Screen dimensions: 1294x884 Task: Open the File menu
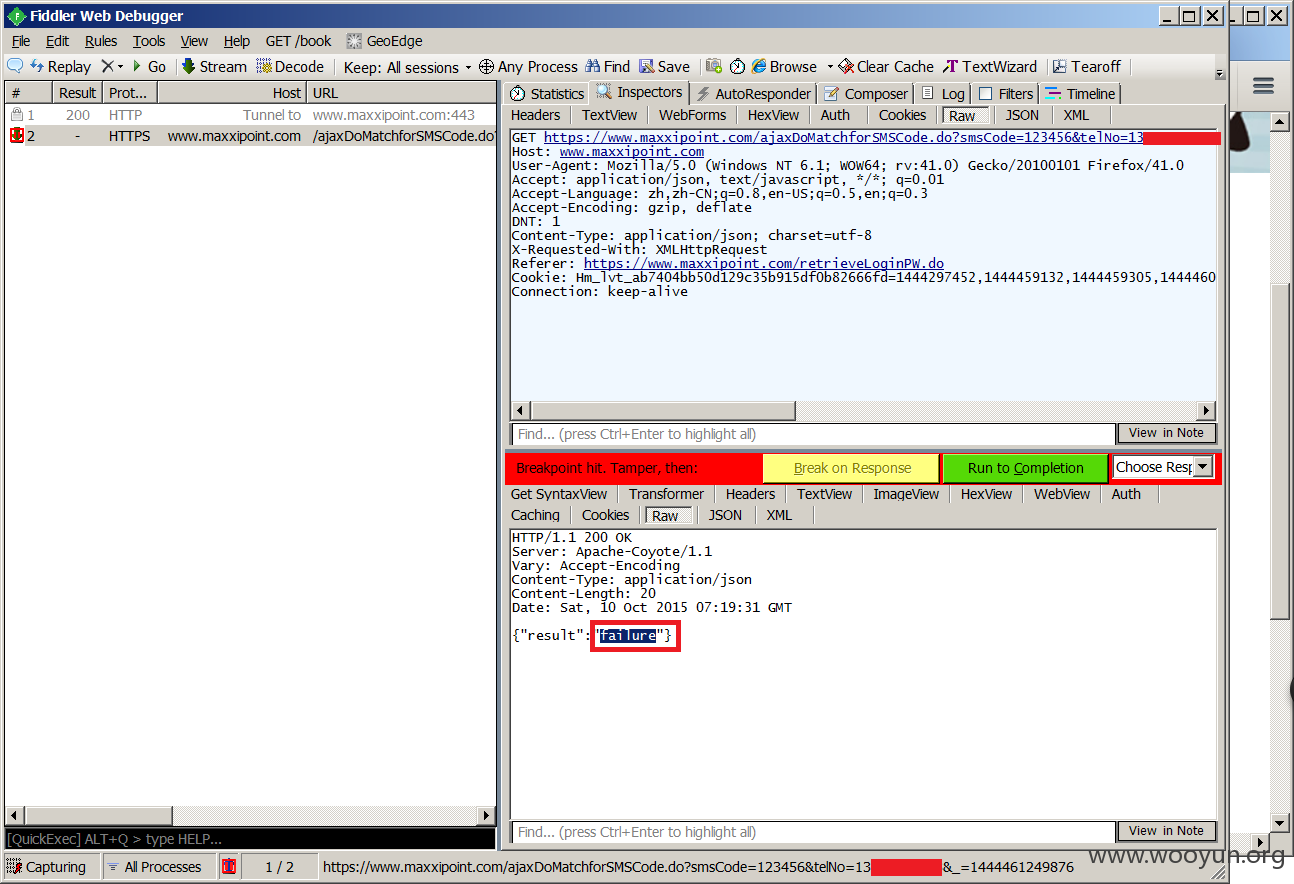point(21,41)
